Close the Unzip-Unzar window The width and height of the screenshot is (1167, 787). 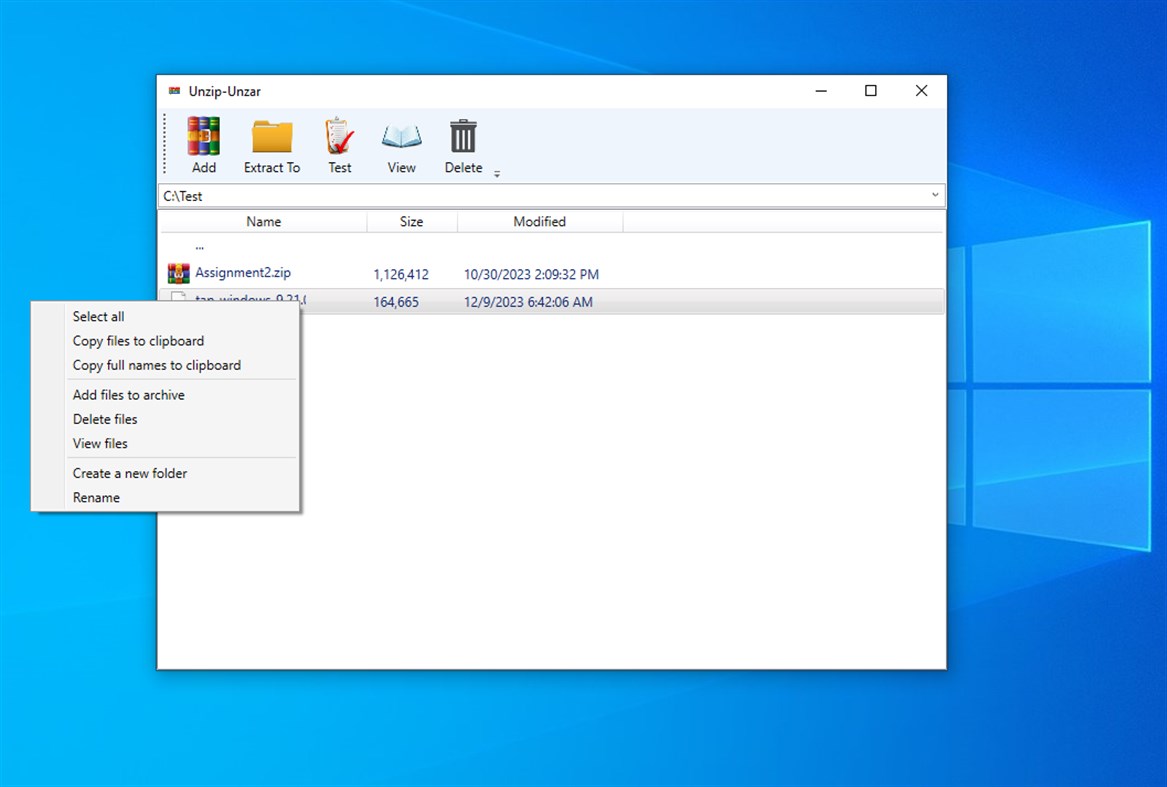[x=921, y=91]
